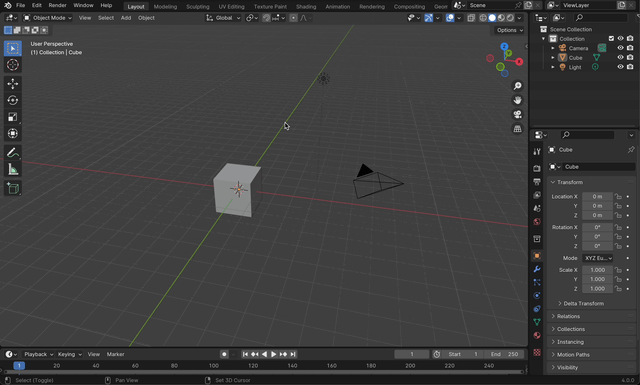Select the Measure tool
The width and height of the screenshot is (640, 385).
click(x=13, y=170)
